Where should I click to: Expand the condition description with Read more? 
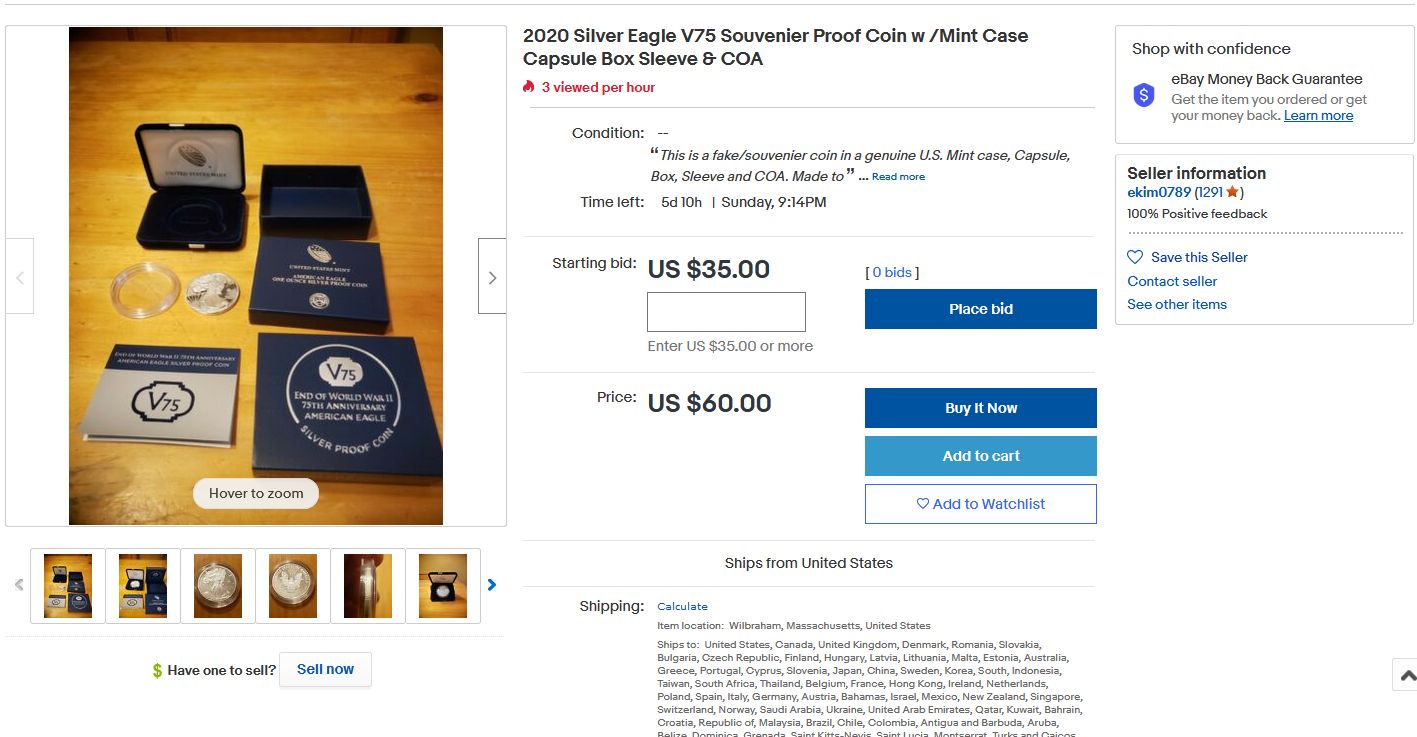click(898, 177)
